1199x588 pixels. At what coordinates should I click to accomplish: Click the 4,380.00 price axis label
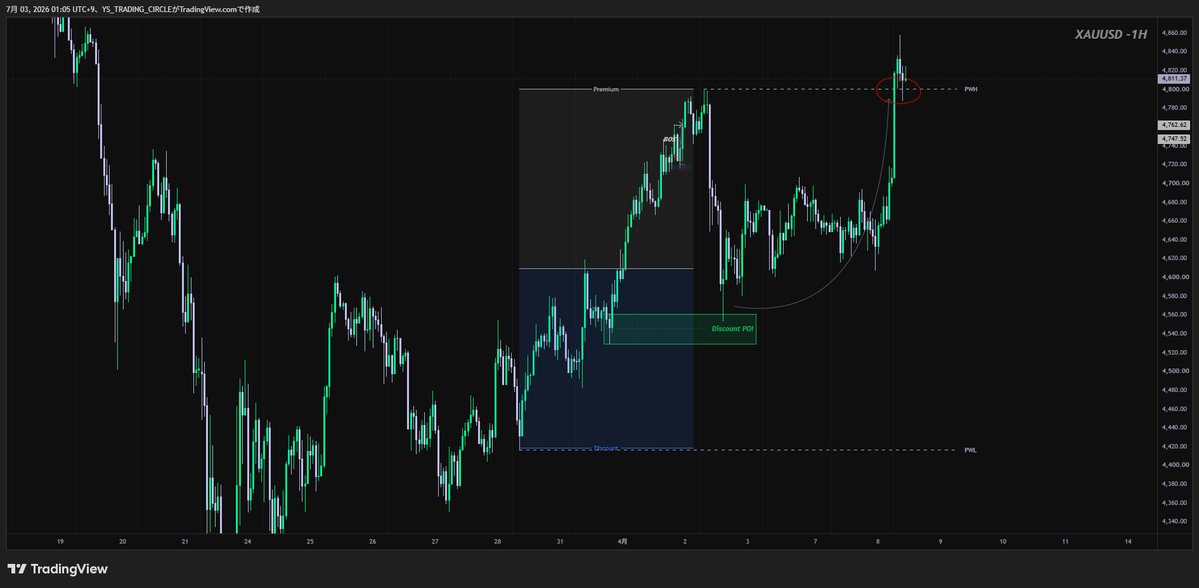(x=1174, y=484)
